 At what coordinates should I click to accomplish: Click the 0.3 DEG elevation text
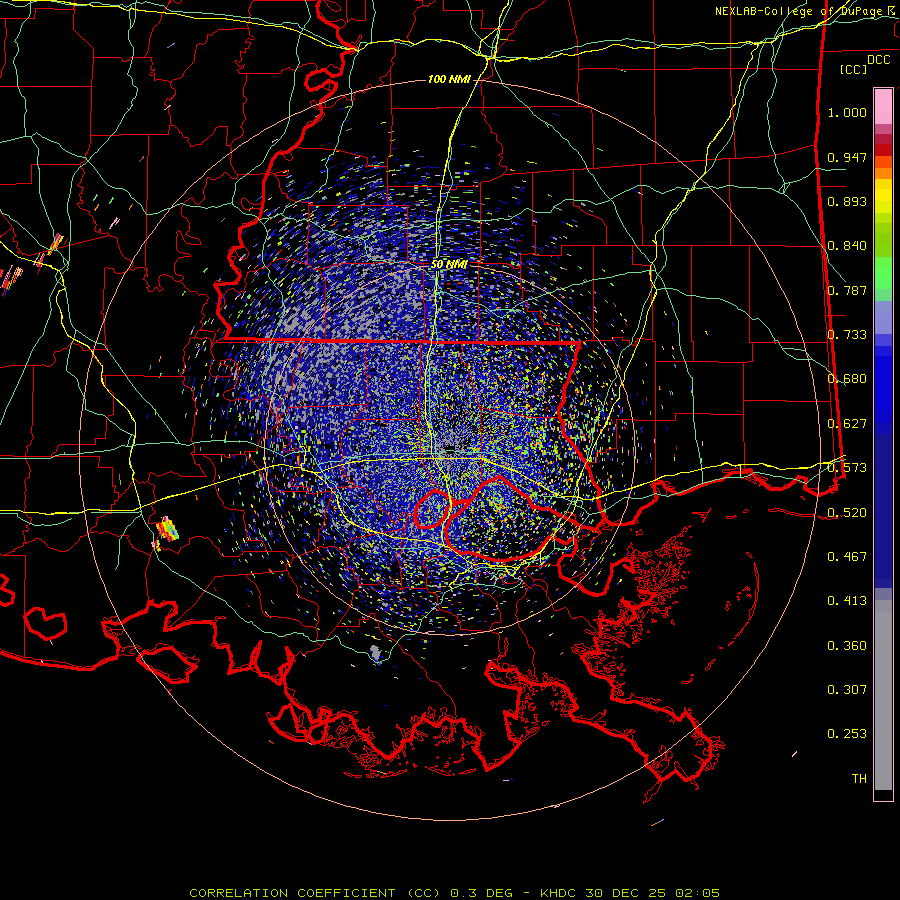(x=483, y=893)
